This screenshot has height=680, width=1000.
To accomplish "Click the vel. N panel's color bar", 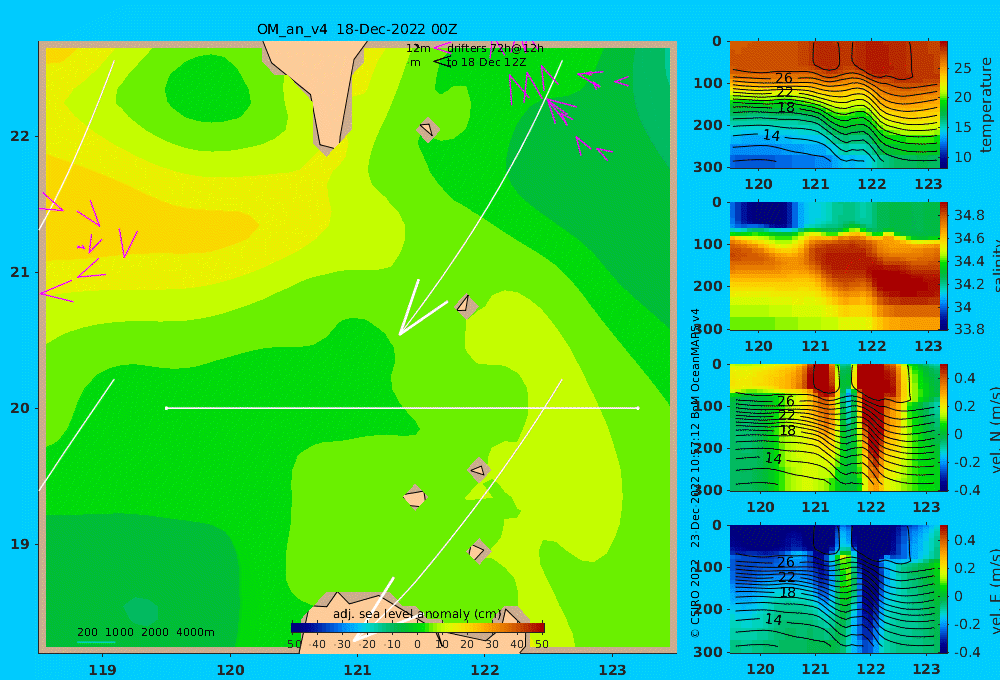I will tap(944, 428).
